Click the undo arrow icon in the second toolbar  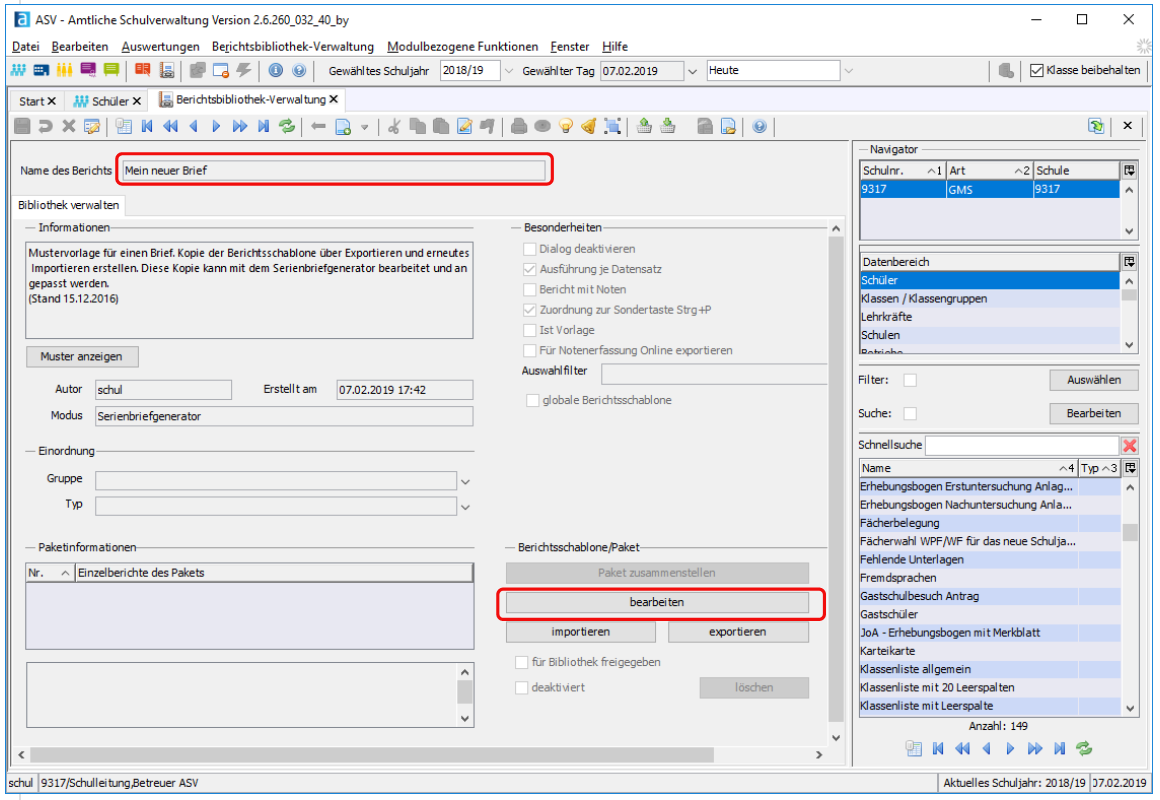click(46, 127)
